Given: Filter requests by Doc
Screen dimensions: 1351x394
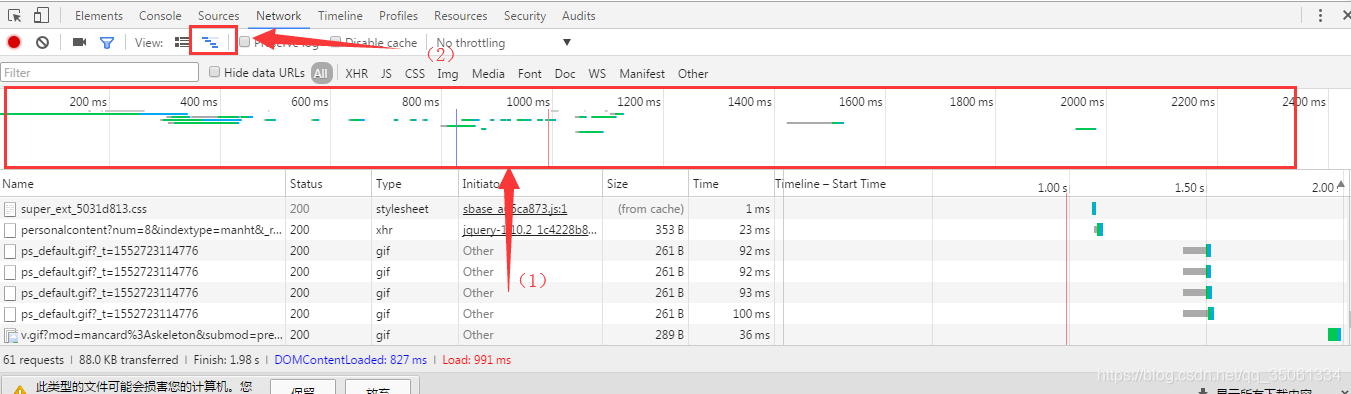Looking at the screenshot, I should [x=565, y=74].
